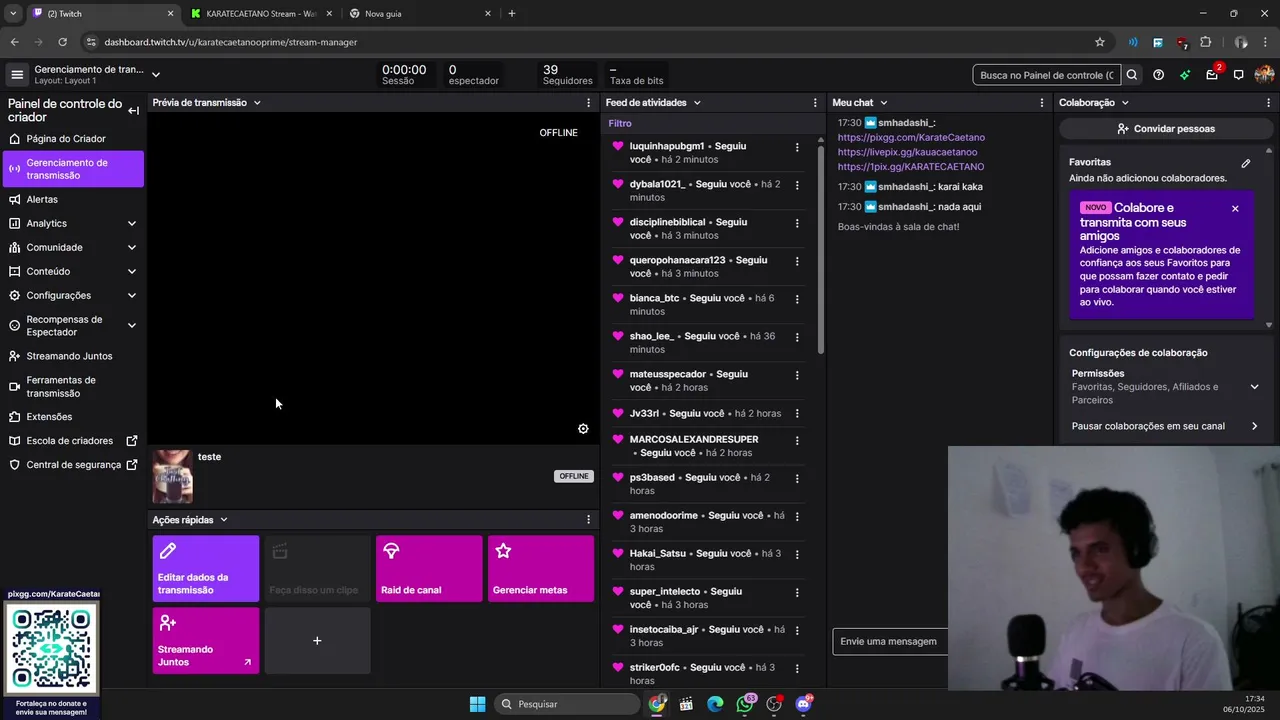Screen dimensions: 1280x720
Task: Click the Filtro link in activity feed
Action: tap(620, 124)
